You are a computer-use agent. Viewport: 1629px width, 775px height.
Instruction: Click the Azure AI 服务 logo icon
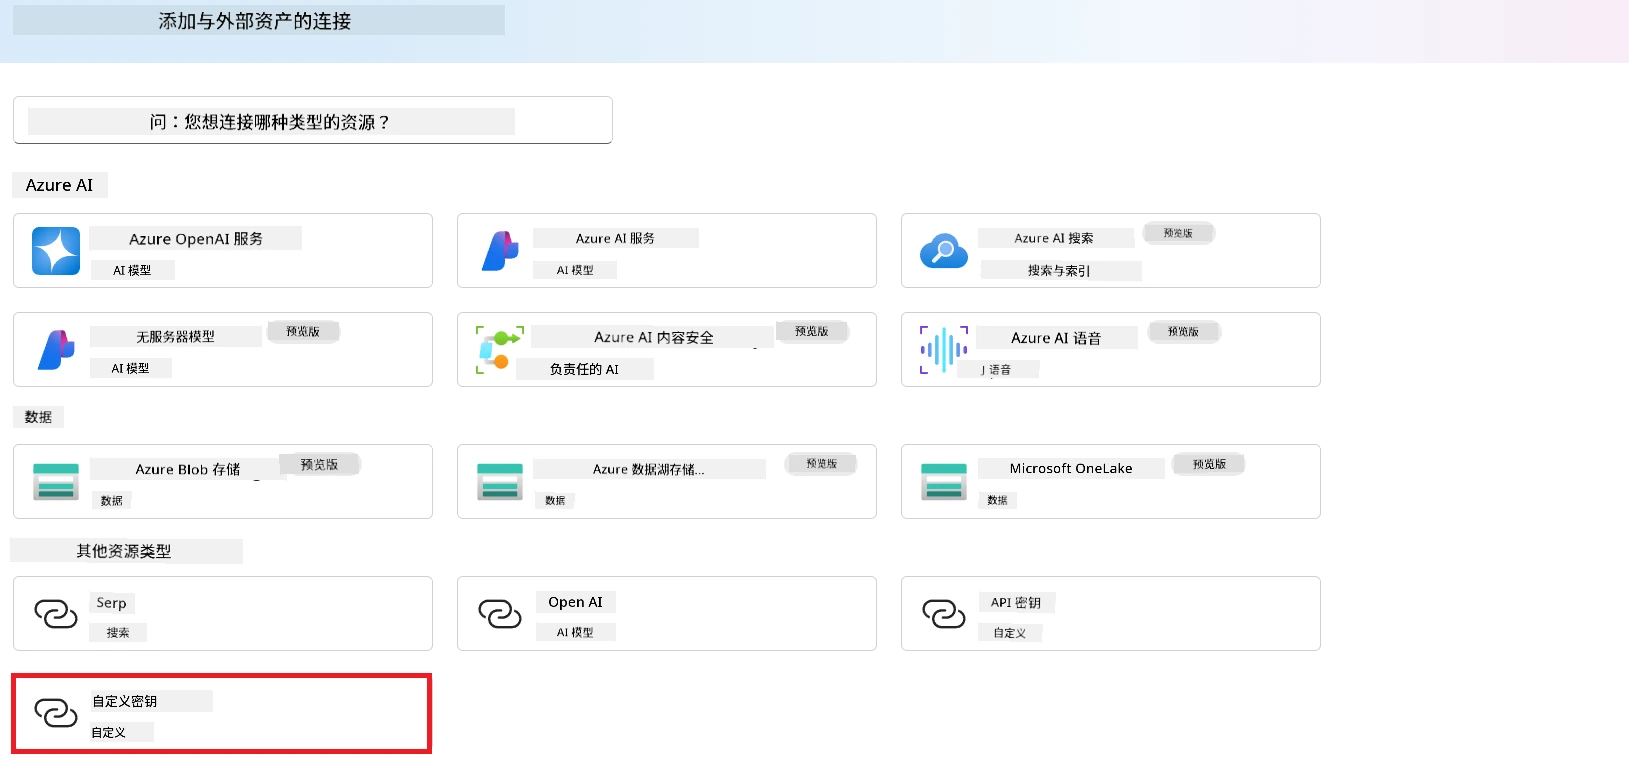click(500, 251)
